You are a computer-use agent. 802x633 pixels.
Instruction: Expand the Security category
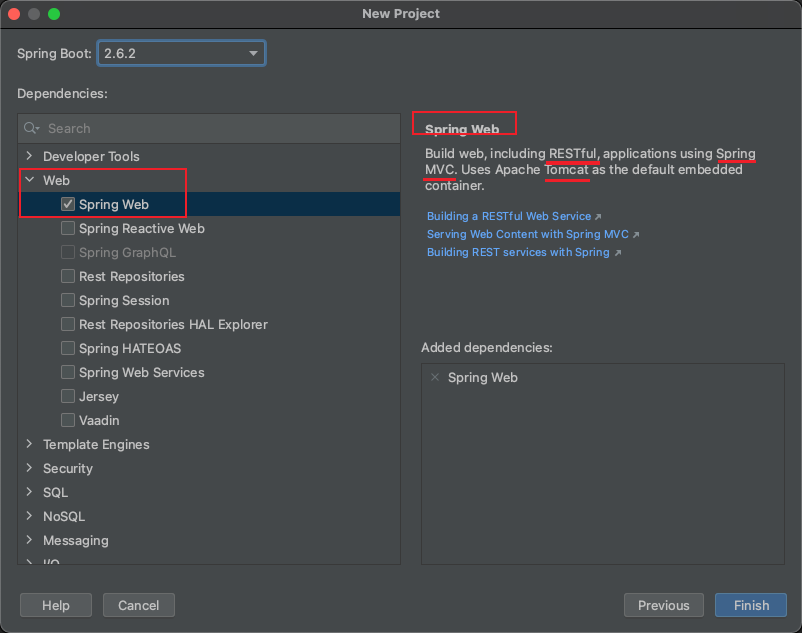(29, 468)
